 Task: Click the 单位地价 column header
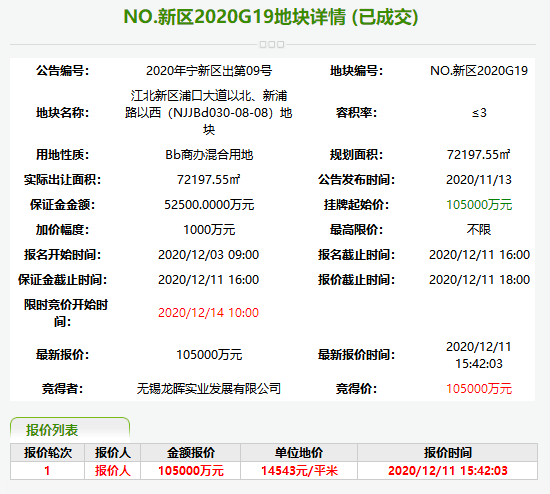(299, 453)
